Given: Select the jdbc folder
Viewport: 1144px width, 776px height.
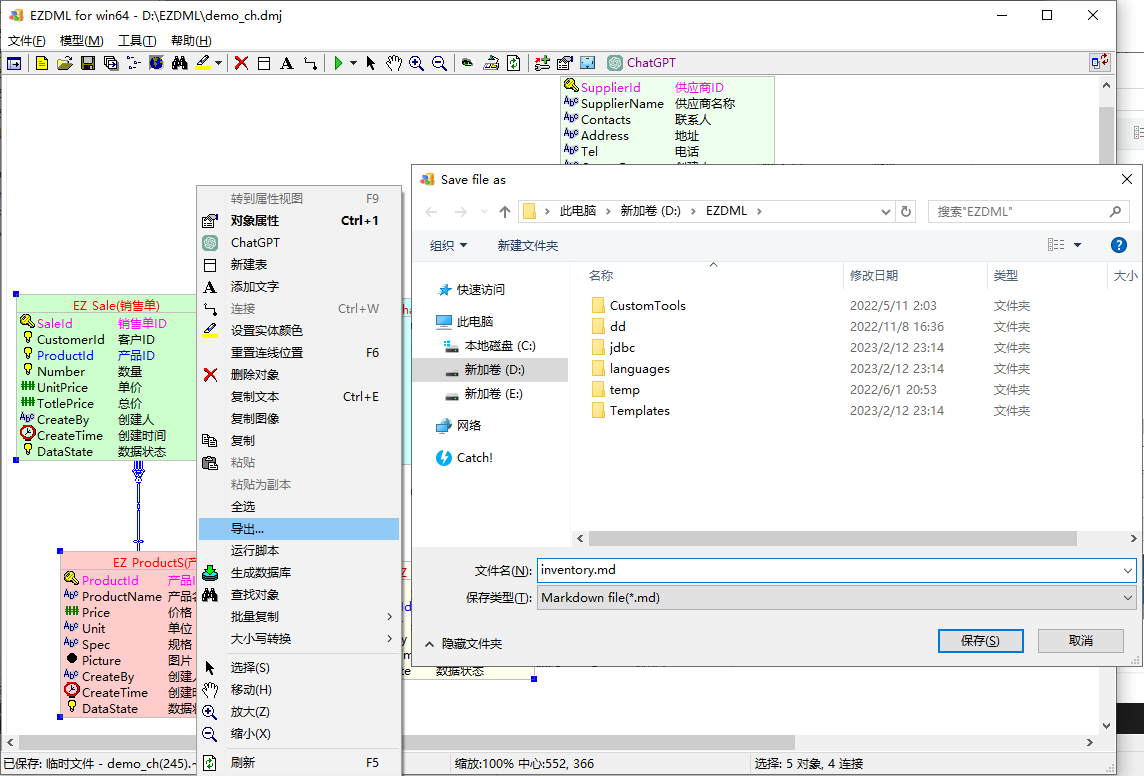Looking at the screenshot, I should 614,348.
